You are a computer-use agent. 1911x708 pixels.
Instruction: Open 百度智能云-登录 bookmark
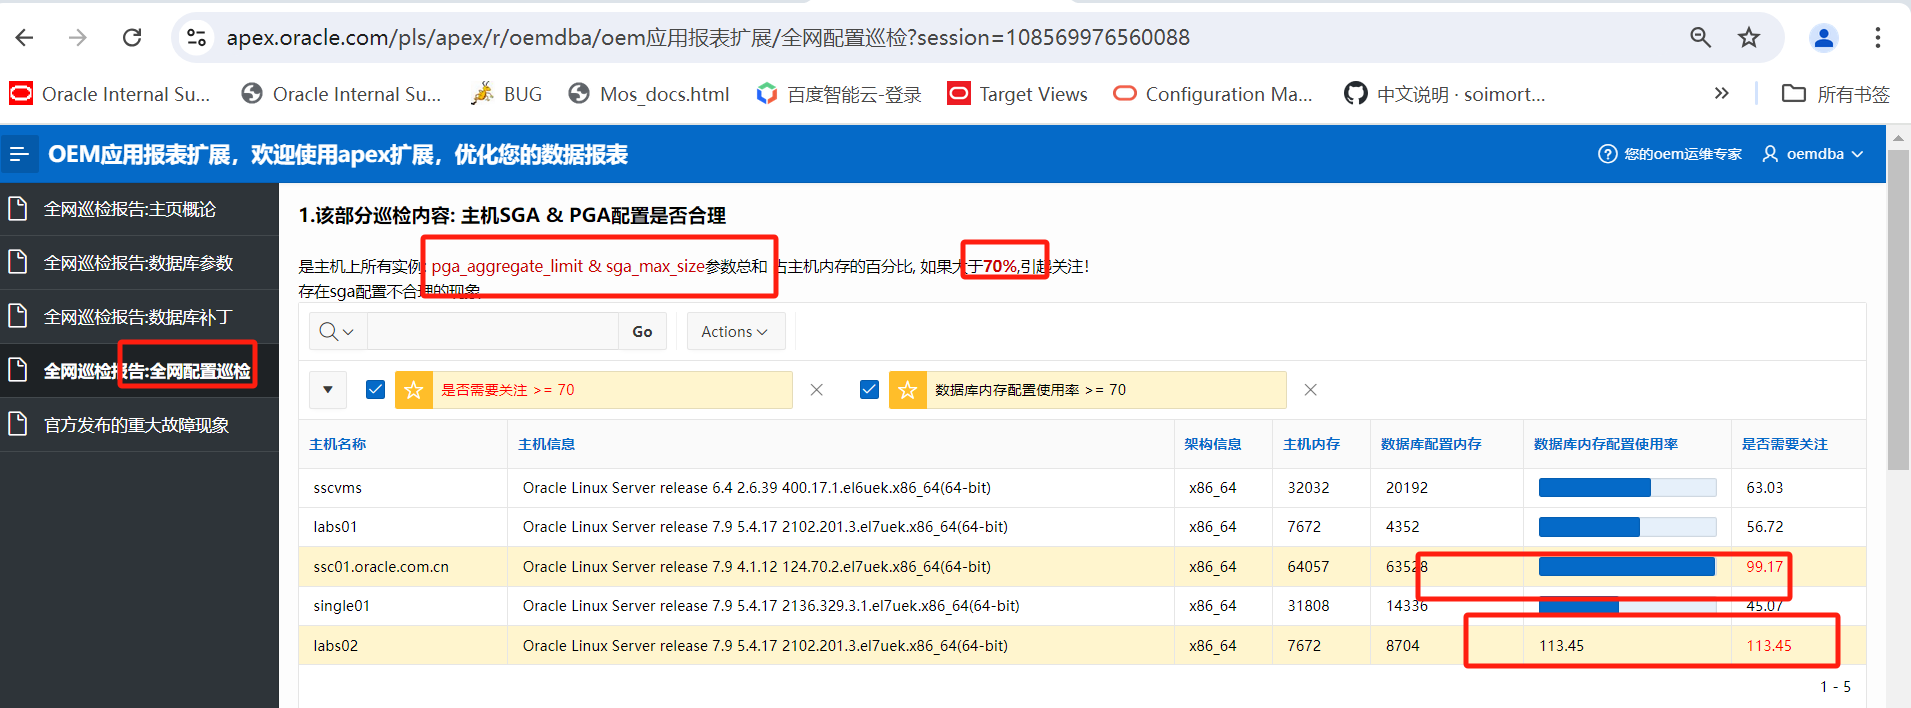click(x=839, y=94)
